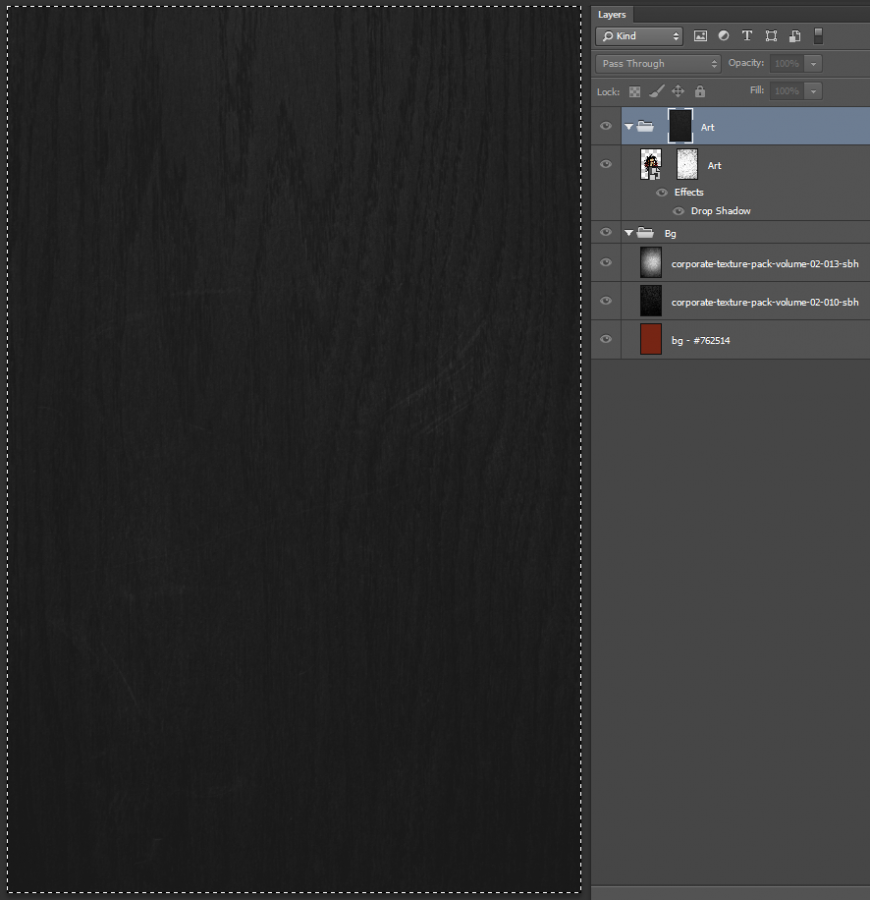
Task: Click the Art layer mask thumbnail
Action: [x=686, y=164]
